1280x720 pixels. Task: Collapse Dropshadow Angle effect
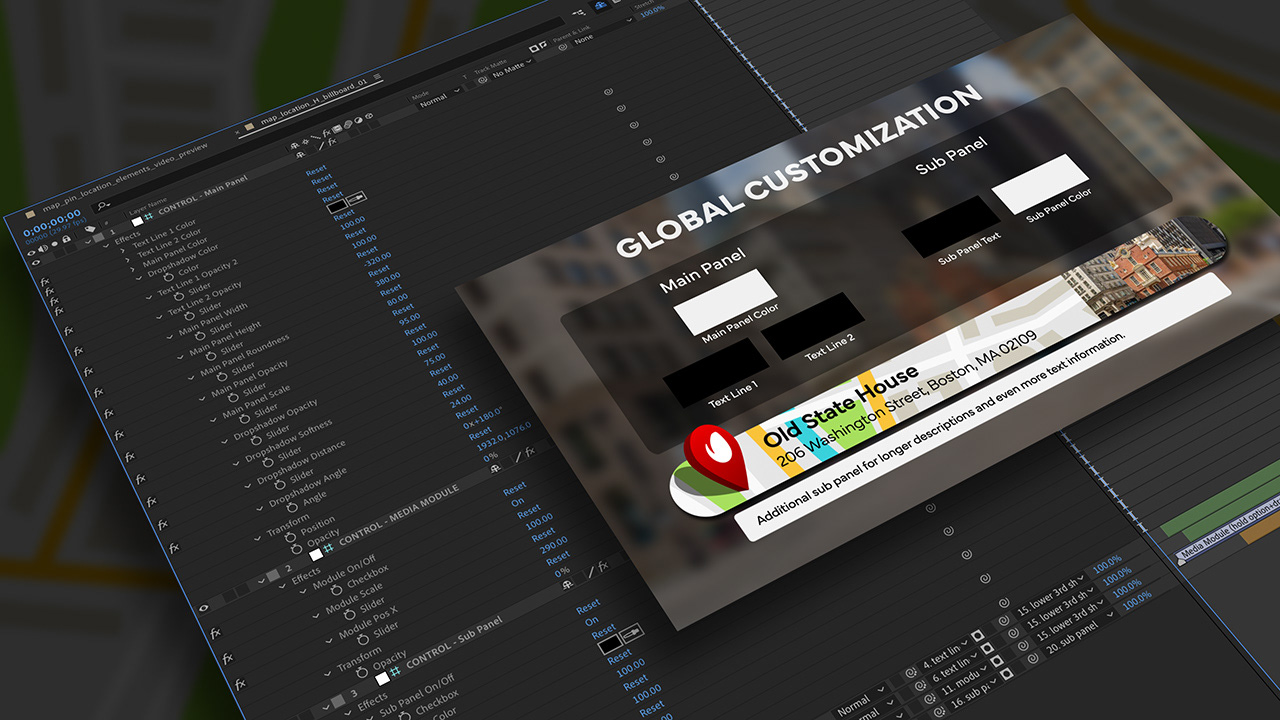tap(260, 508)
